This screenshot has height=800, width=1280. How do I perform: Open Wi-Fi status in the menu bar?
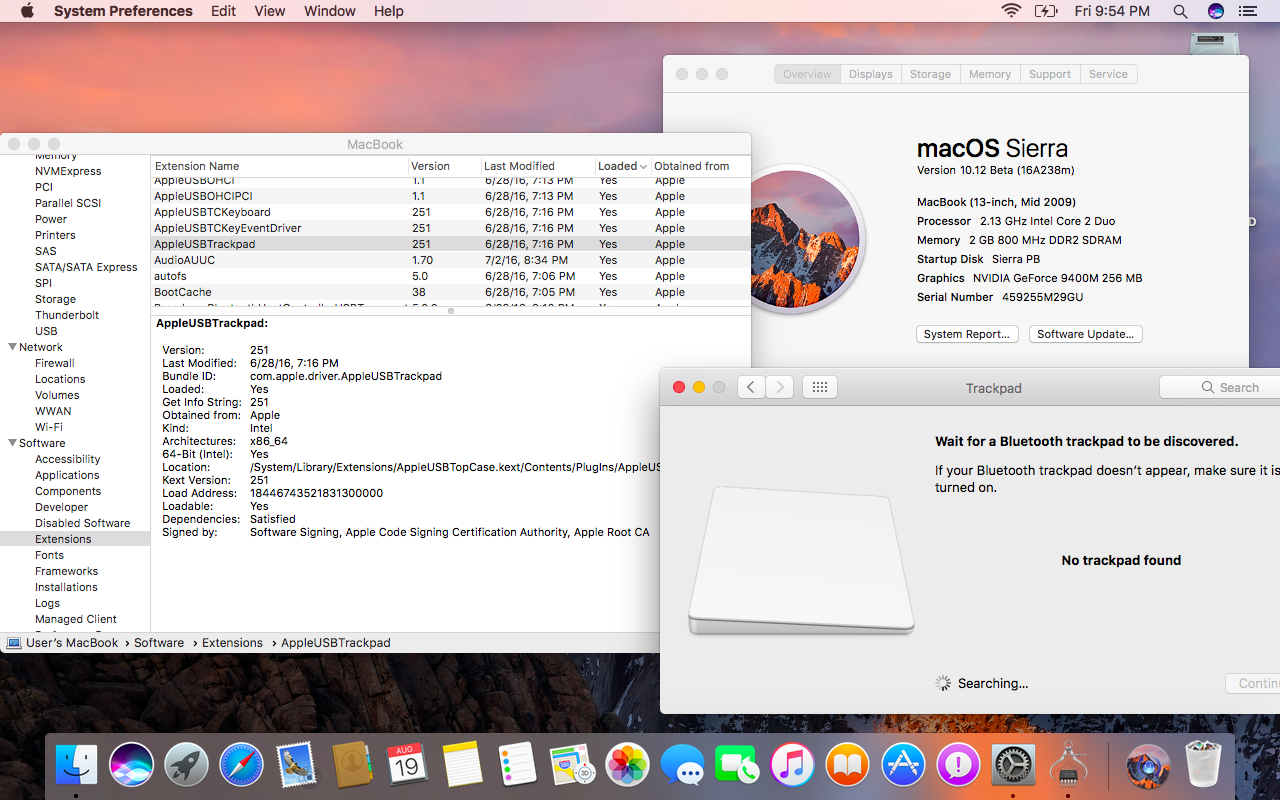coord(1011,11)
